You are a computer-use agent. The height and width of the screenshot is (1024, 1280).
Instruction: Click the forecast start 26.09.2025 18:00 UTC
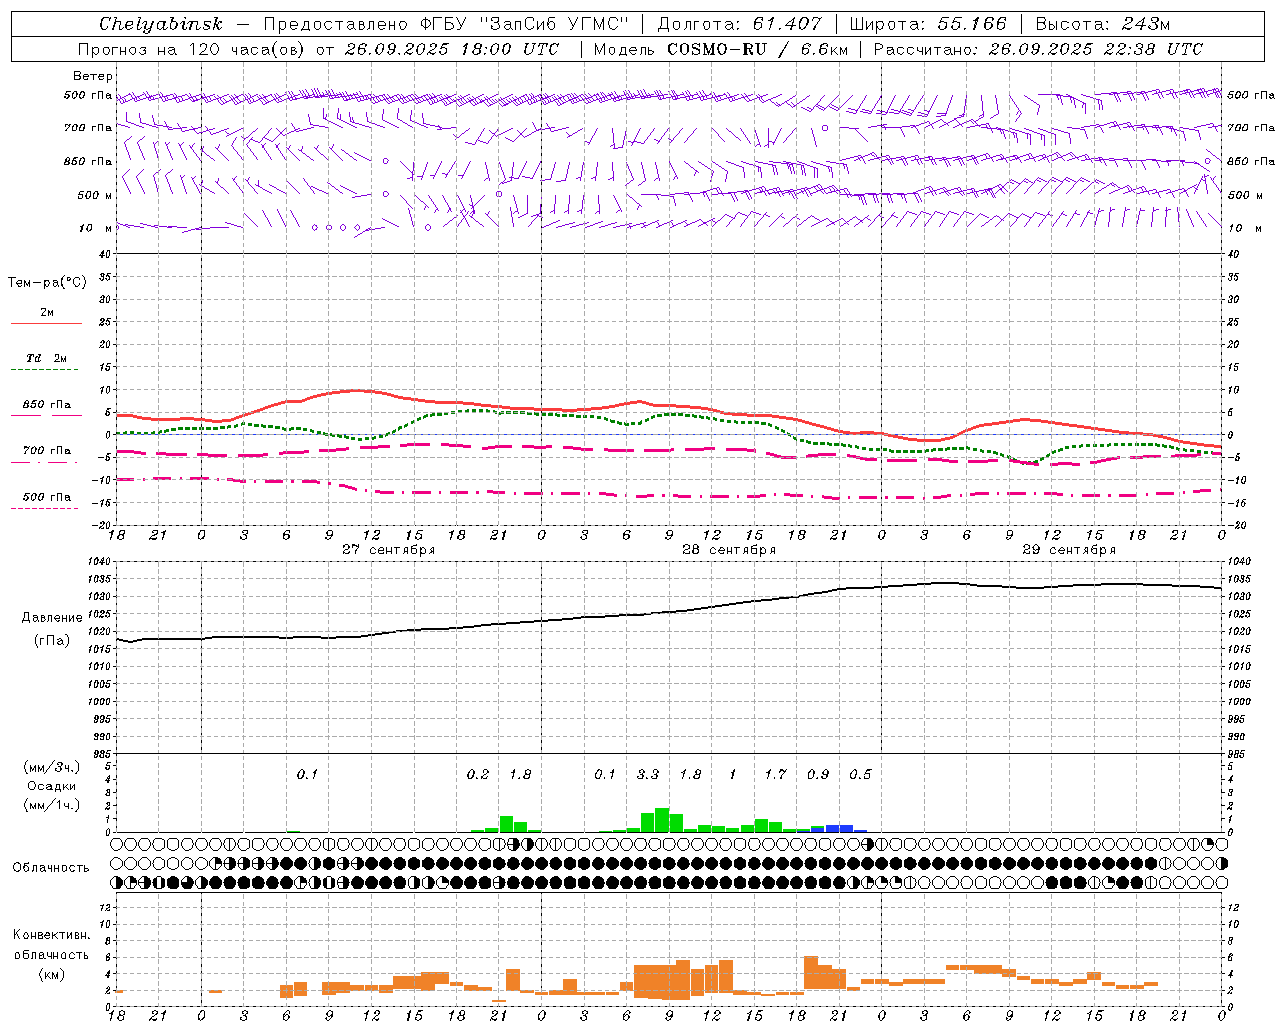click(x=452, y=49)
